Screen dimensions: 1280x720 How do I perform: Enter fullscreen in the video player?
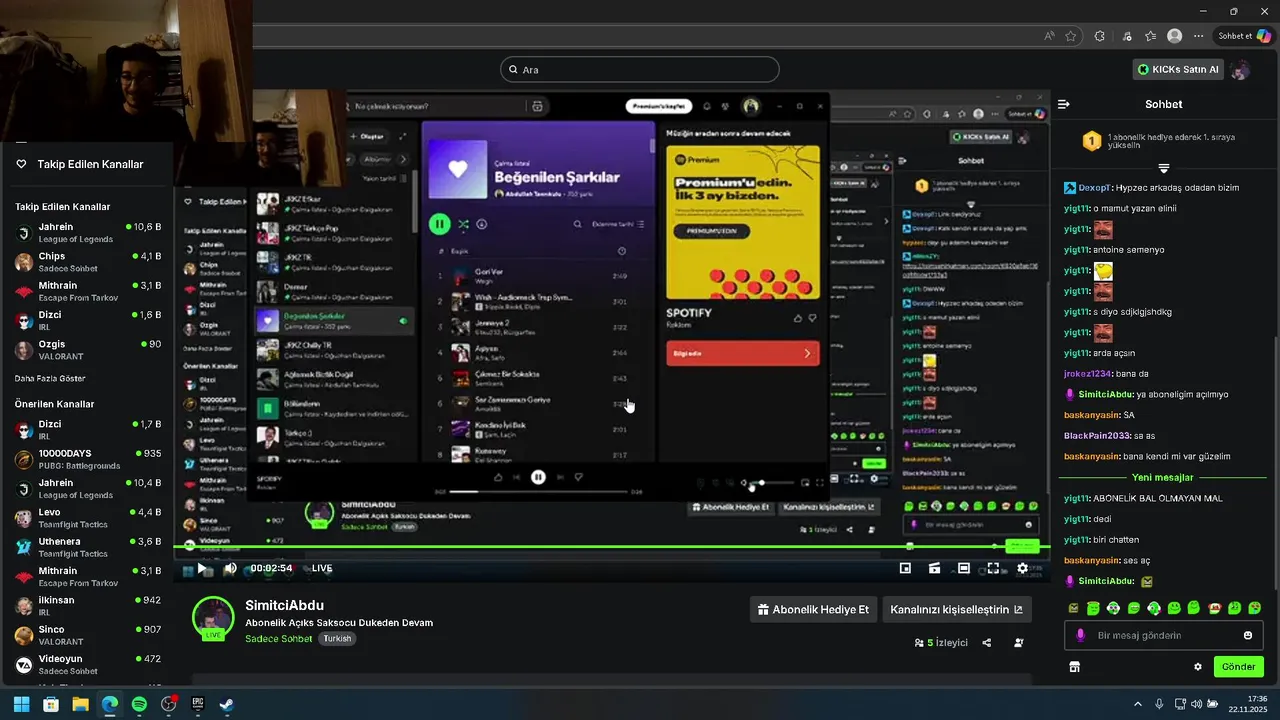click(x=993, y=568)
